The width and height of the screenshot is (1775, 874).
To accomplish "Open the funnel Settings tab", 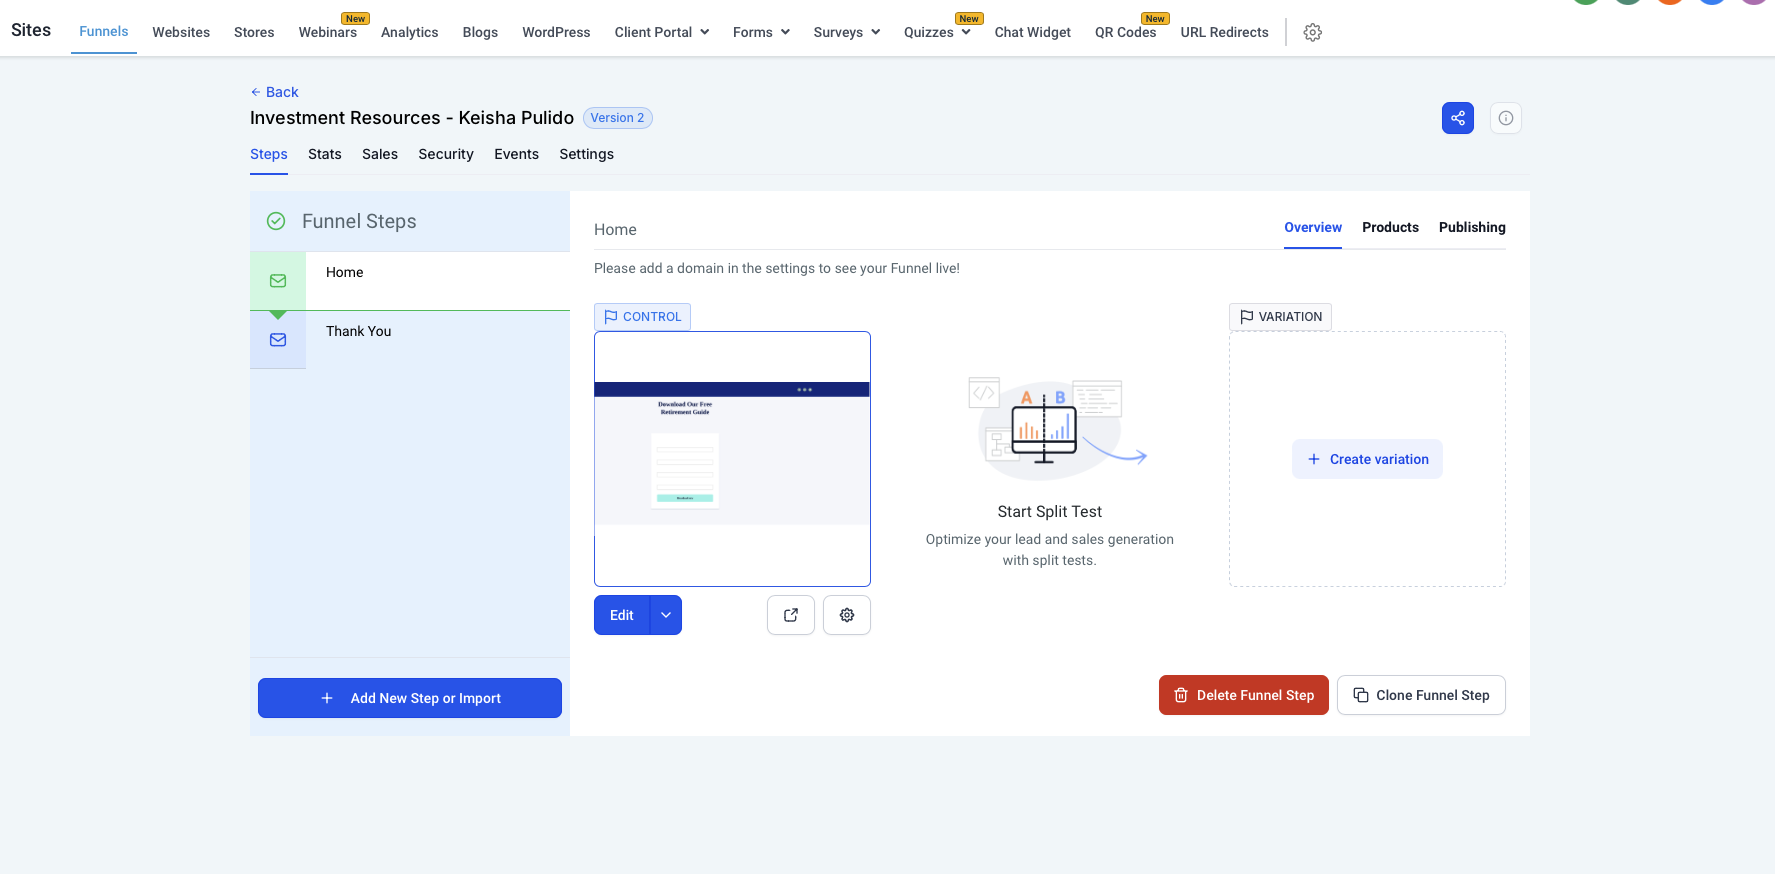I will click(587, 154).
